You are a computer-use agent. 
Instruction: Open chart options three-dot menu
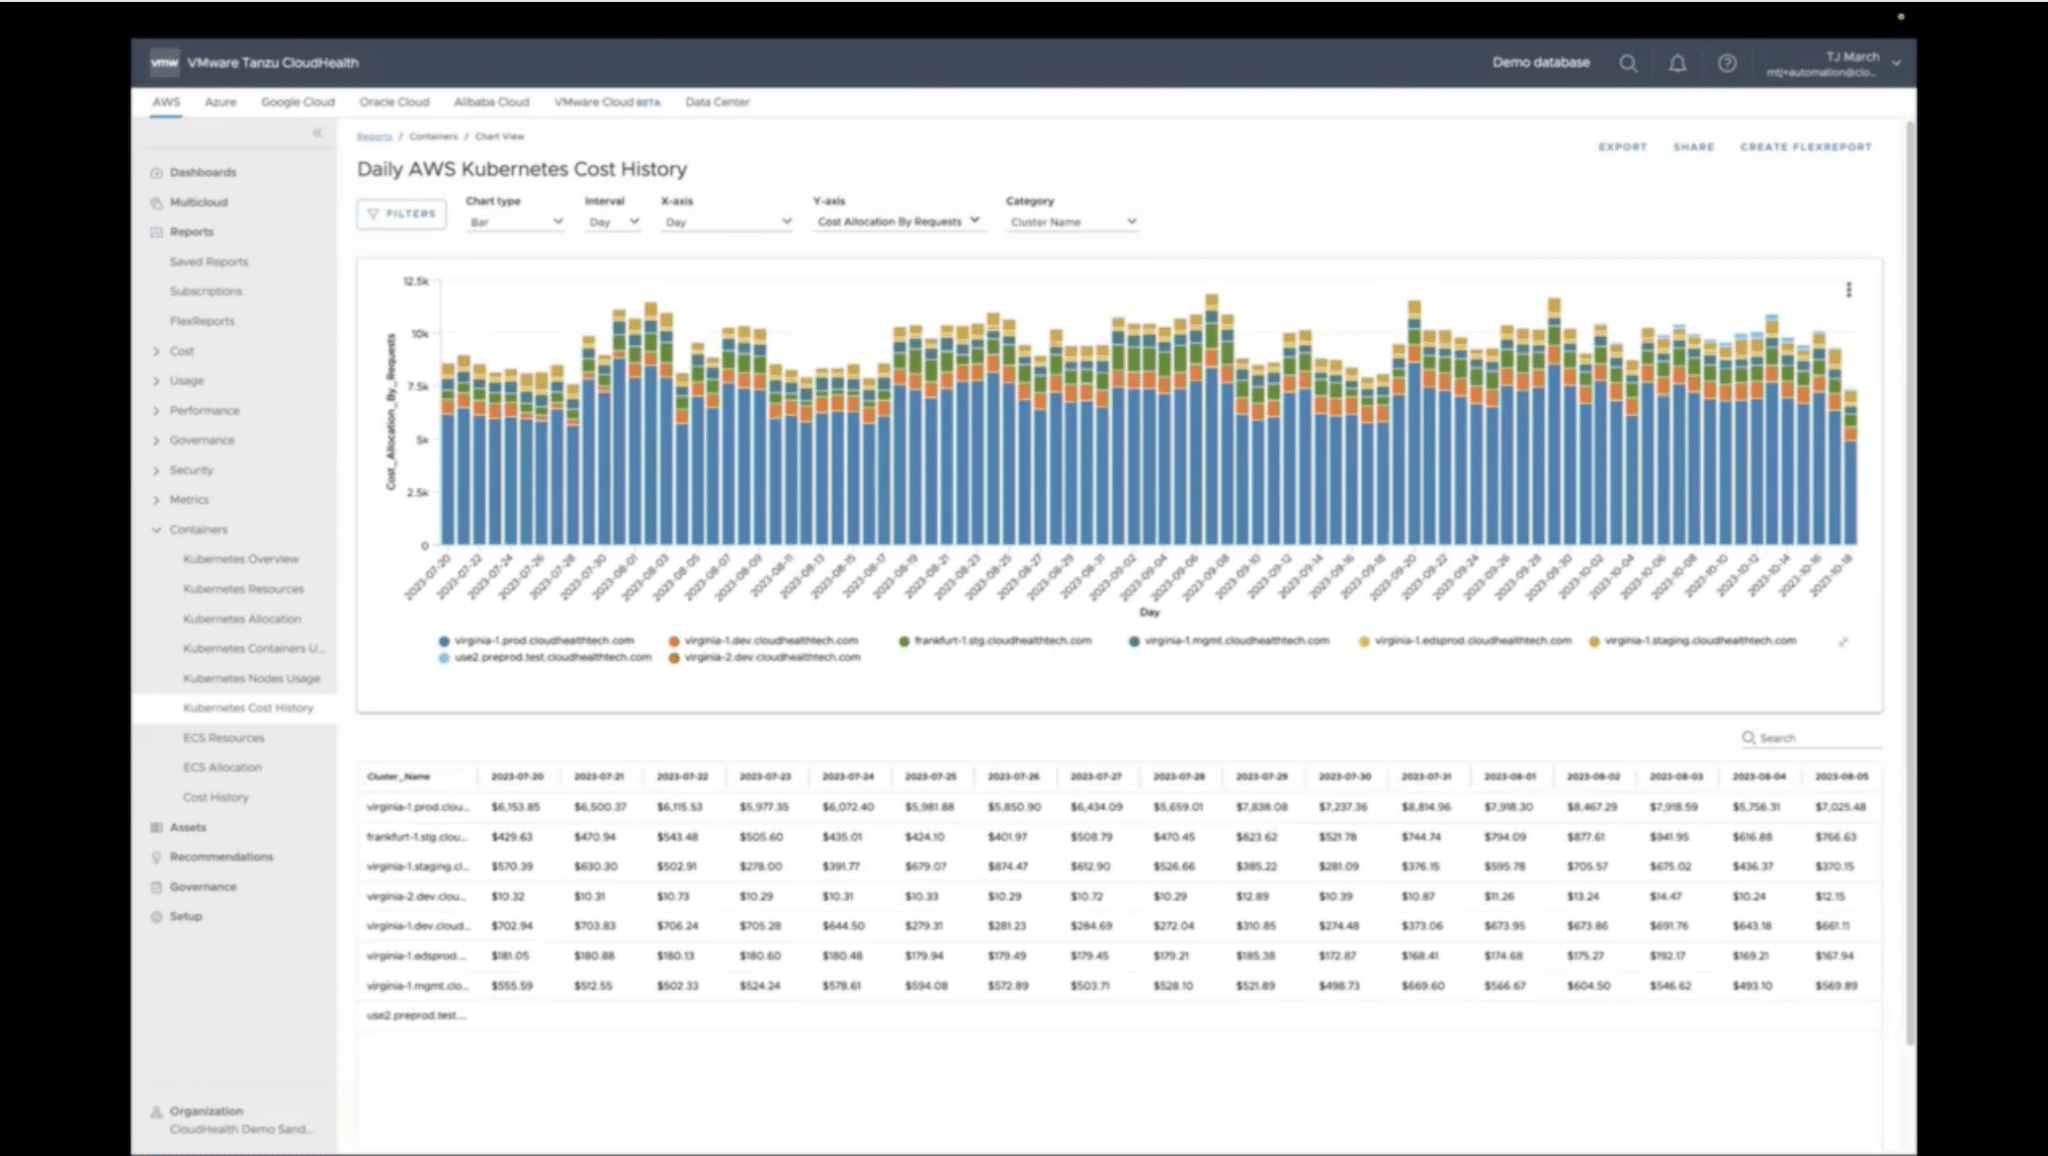(1848, 289)
